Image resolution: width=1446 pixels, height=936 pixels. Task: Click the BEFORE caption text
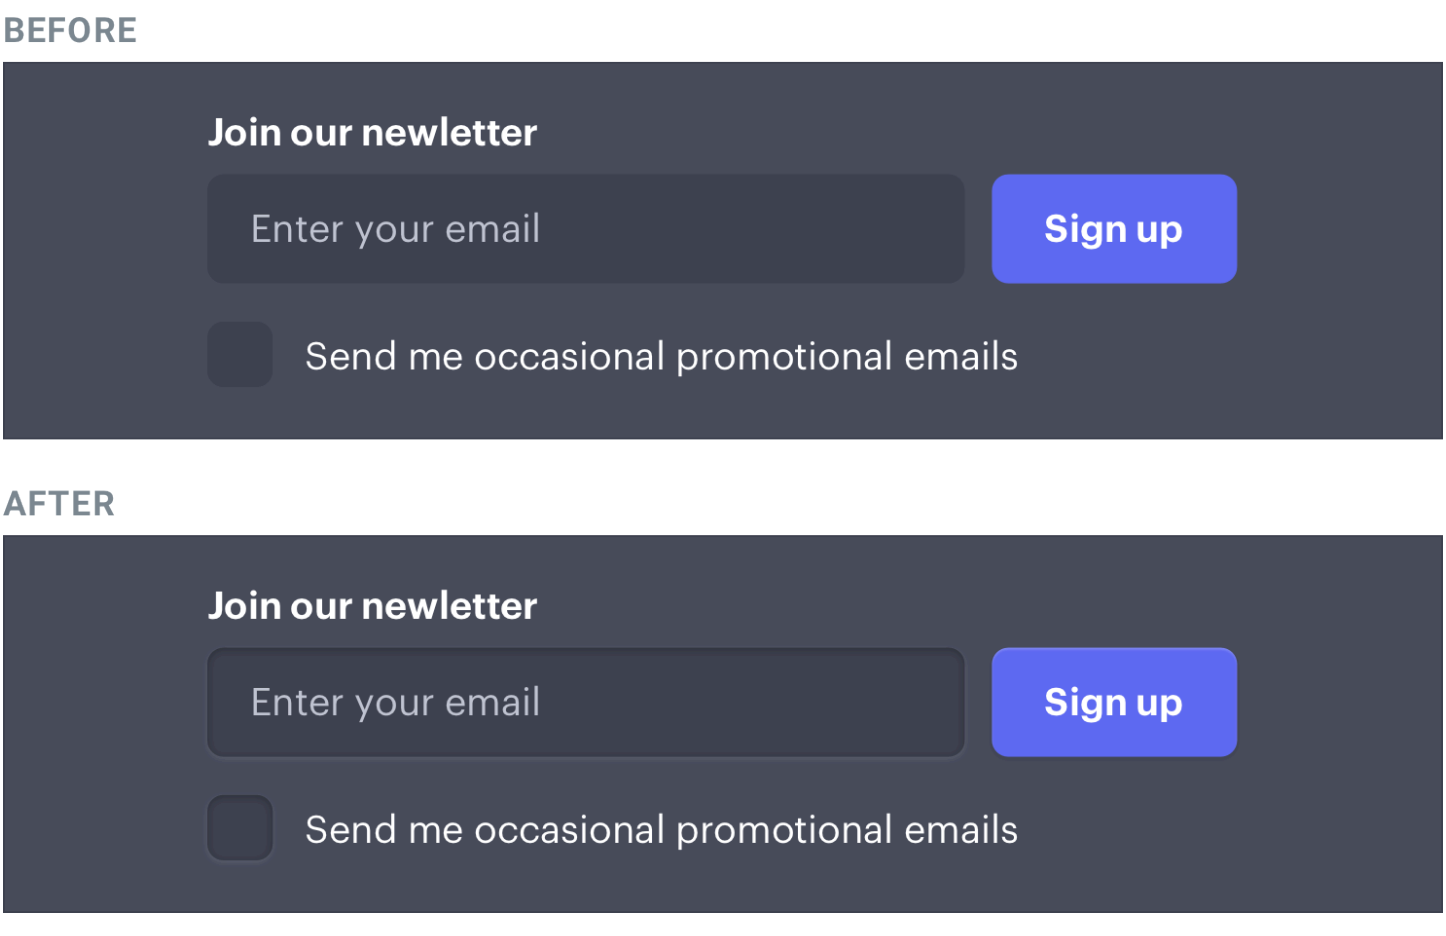tap(70, 30)
